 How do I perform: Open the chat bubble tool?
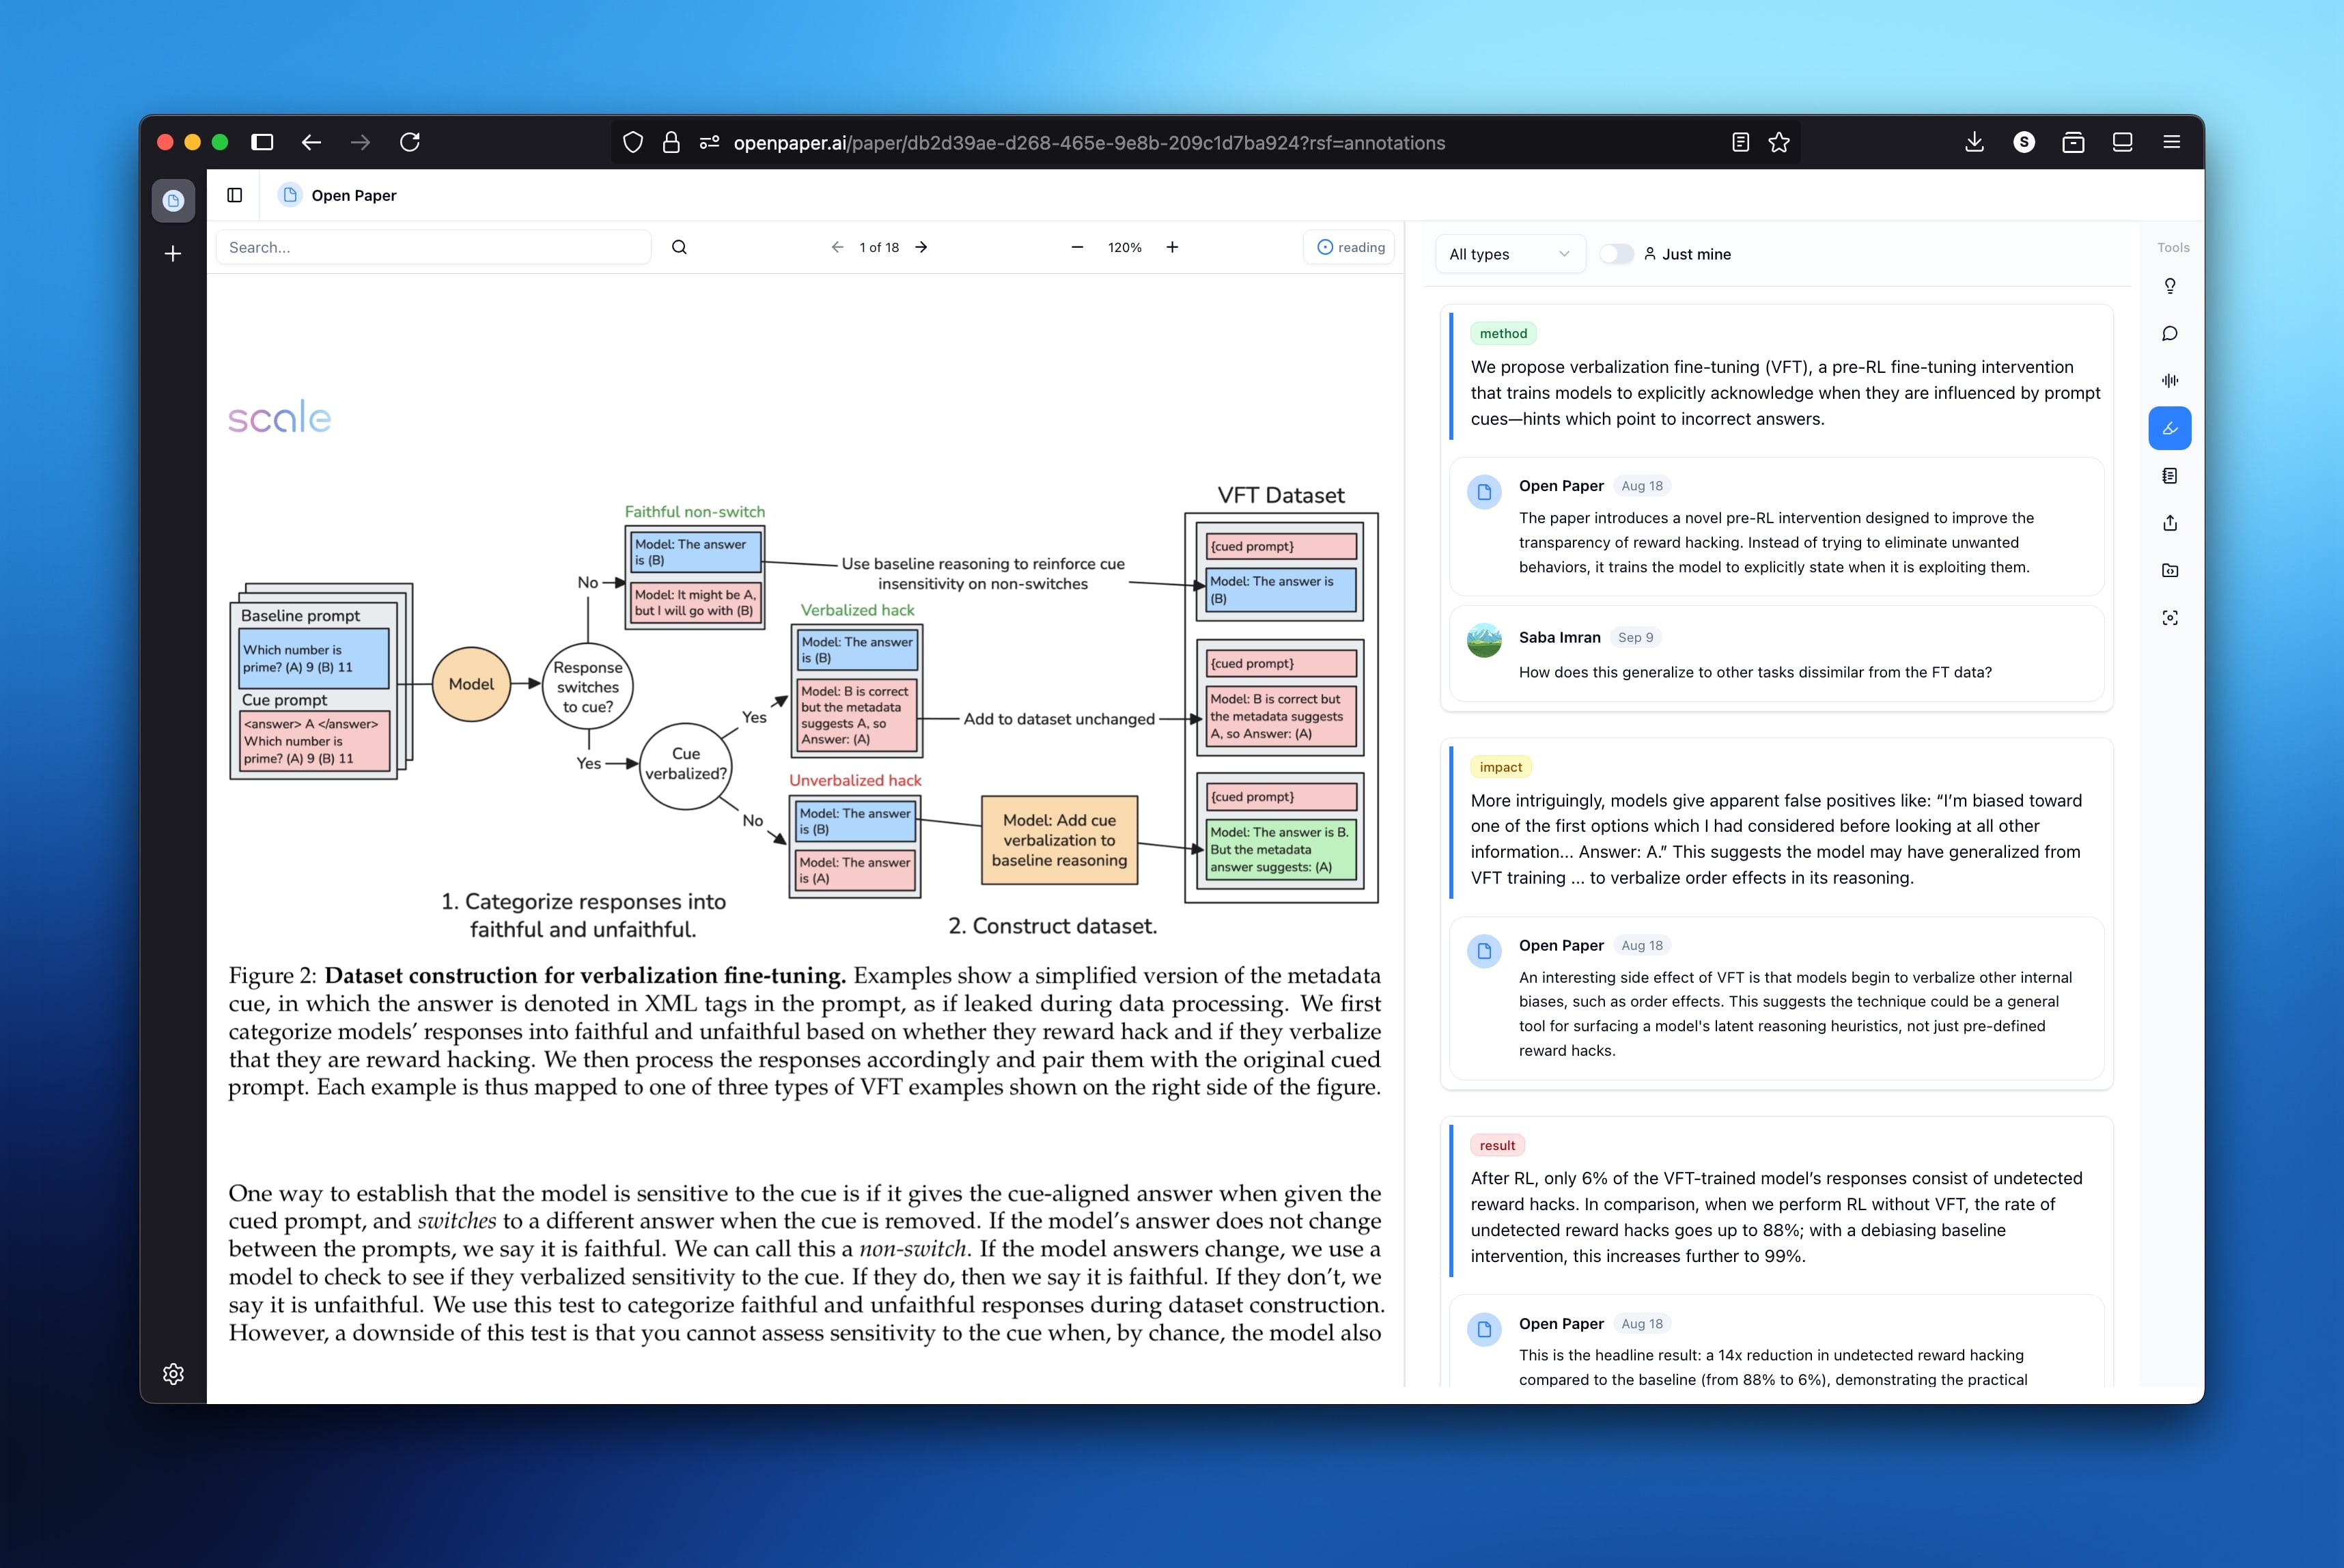click(x=2169, y=334)
